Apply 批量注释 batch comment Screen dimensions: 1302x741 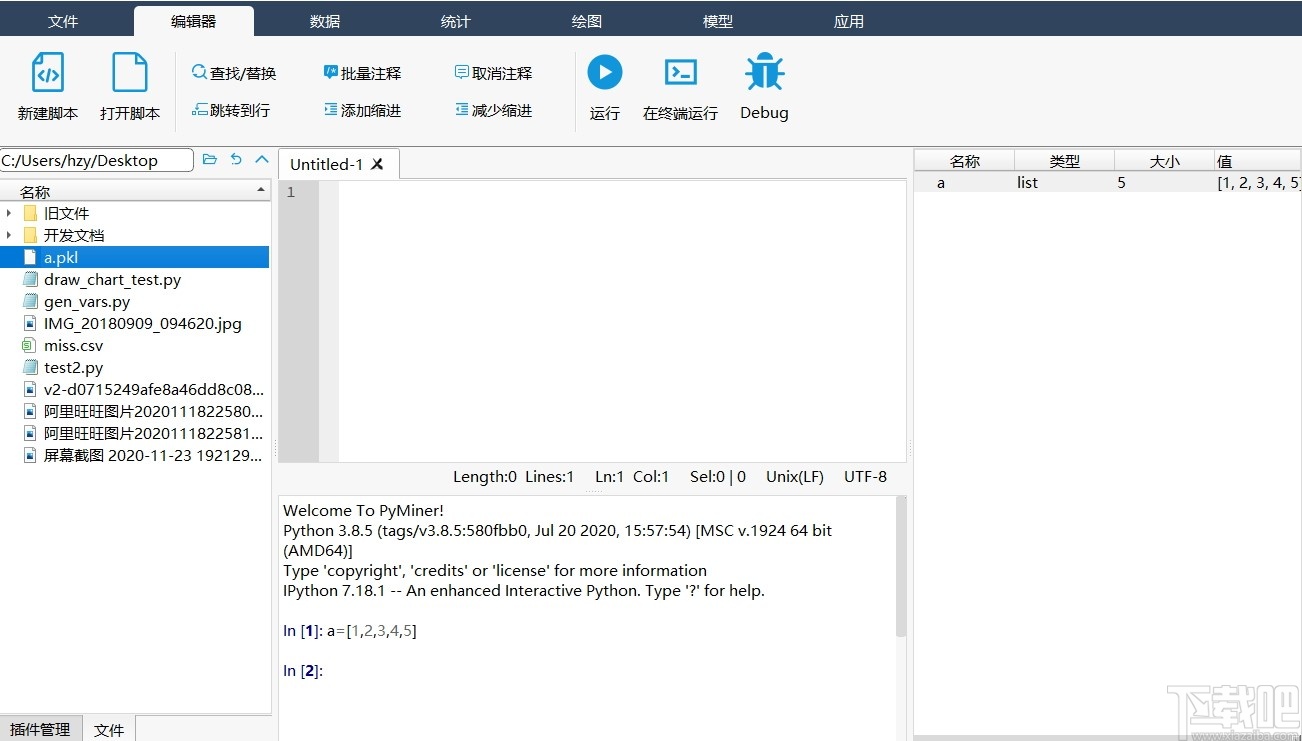point(364,72)
